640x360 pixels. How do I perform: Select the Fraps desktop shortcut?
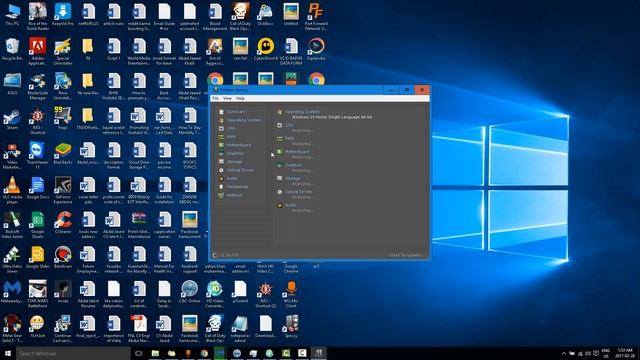tap(63, 119)
